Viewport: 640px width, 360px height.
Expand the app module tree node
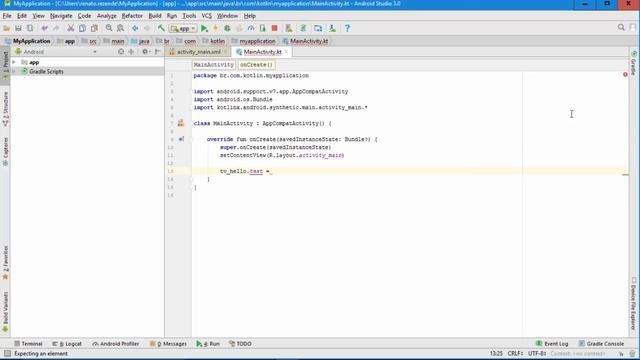point(14,62)
